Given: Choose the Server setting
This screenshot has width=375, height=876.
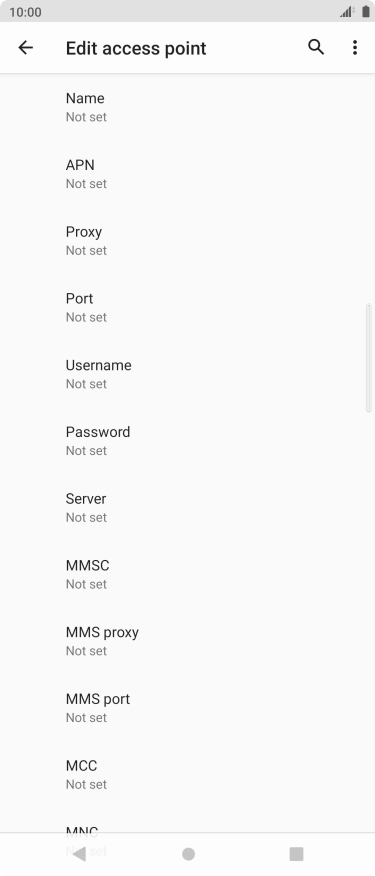Looking at the screenshot, I should point(188,508).
